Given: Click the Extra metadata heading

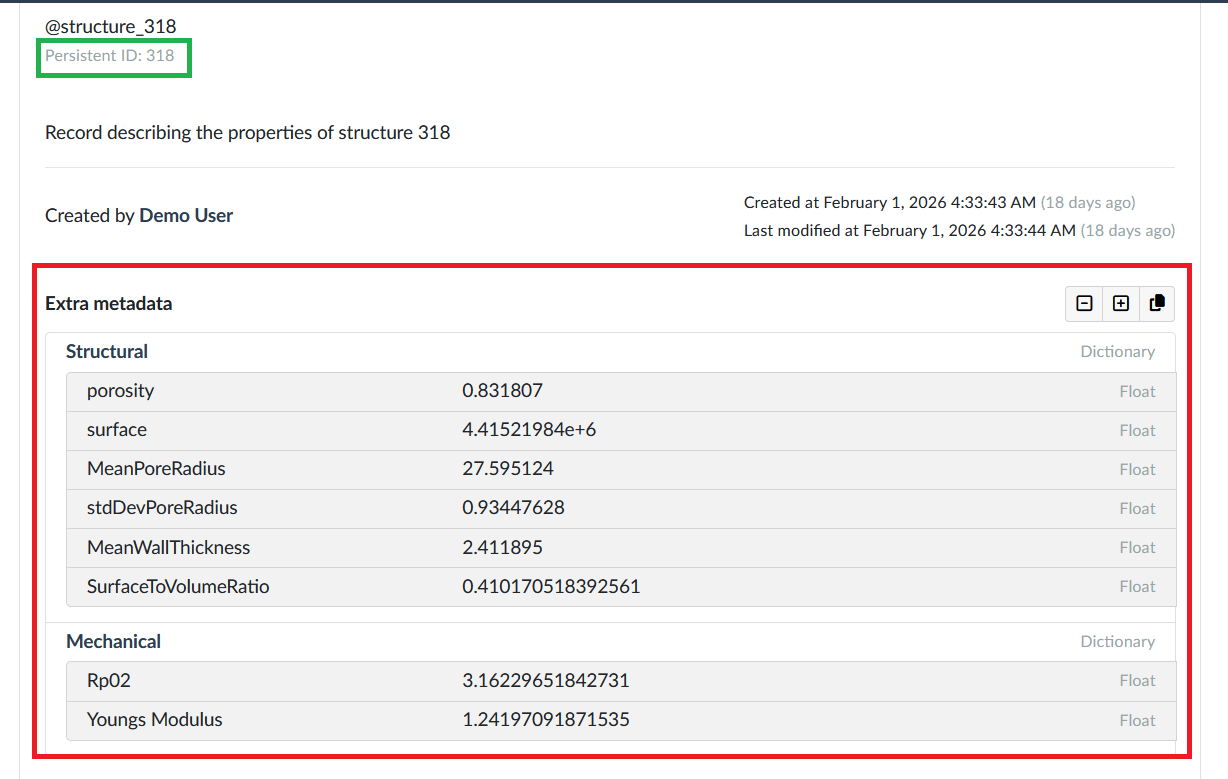Looking at the screenshot, I should (x=109, y=303).
